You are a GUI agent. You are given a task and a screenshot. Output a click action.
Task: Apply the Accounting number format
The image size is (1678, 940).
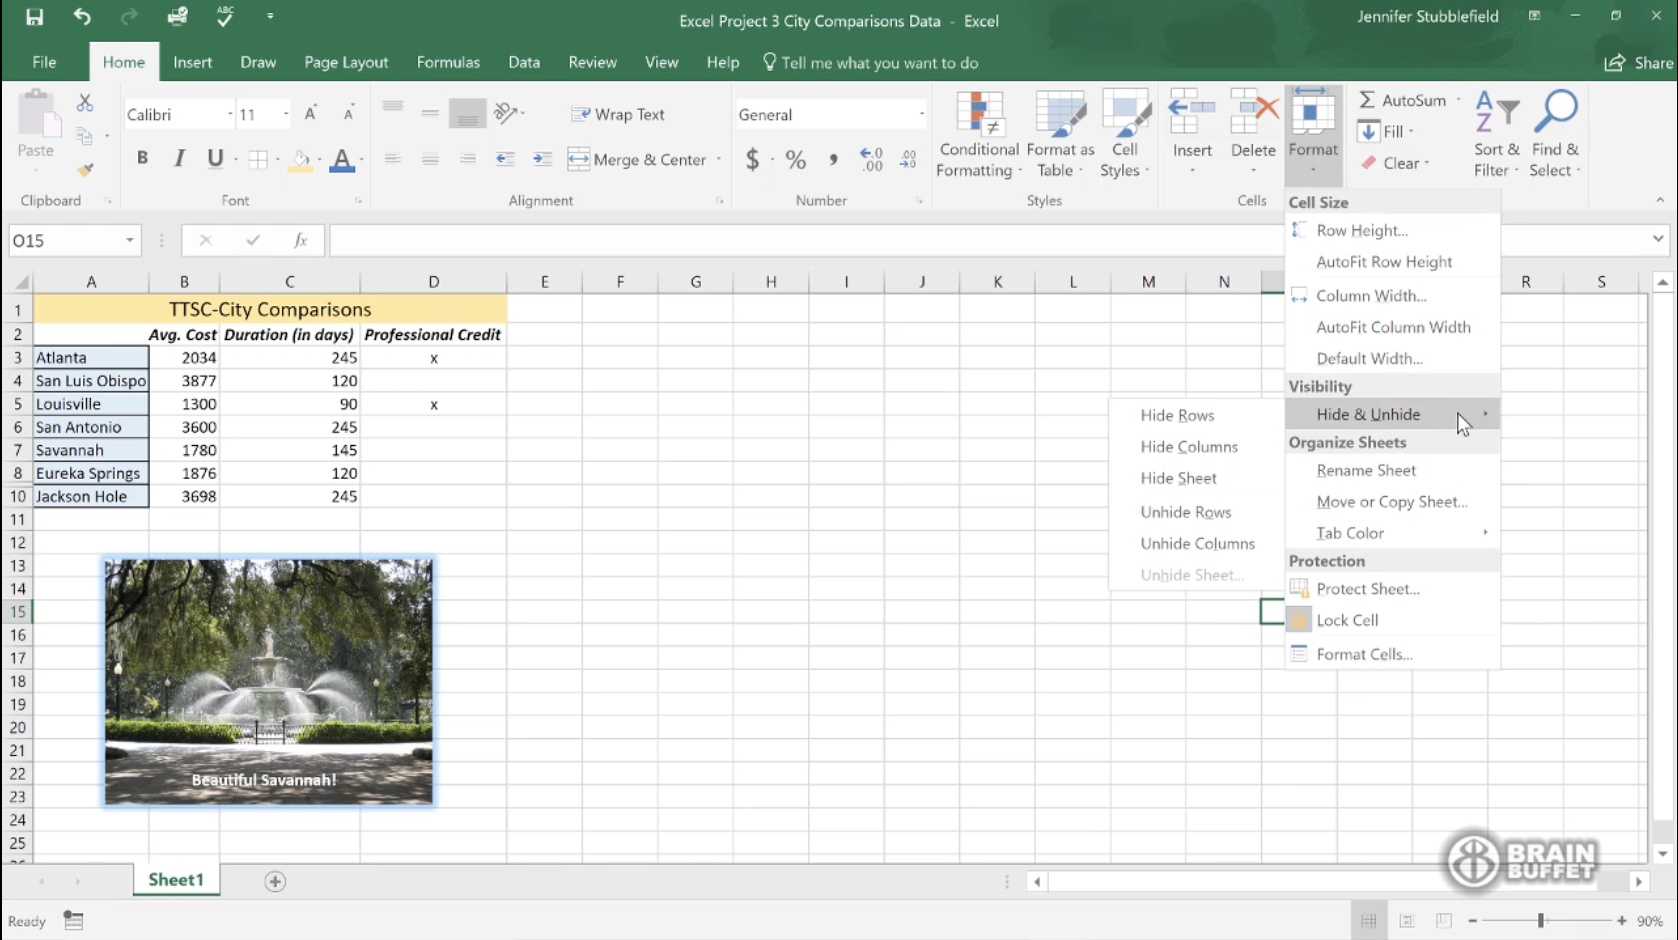(x=752, y=159)
